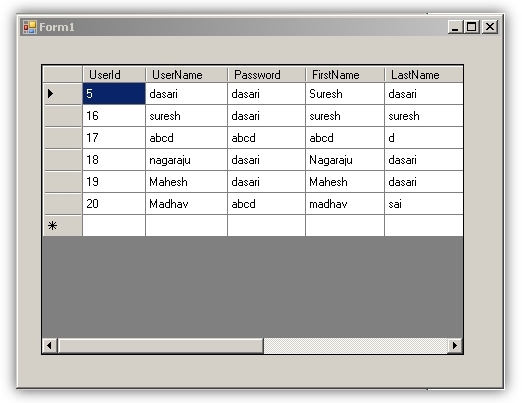Select Password cell 'abcd' in row 20
This screenshot has width=522, height=403.
[267, 204]
